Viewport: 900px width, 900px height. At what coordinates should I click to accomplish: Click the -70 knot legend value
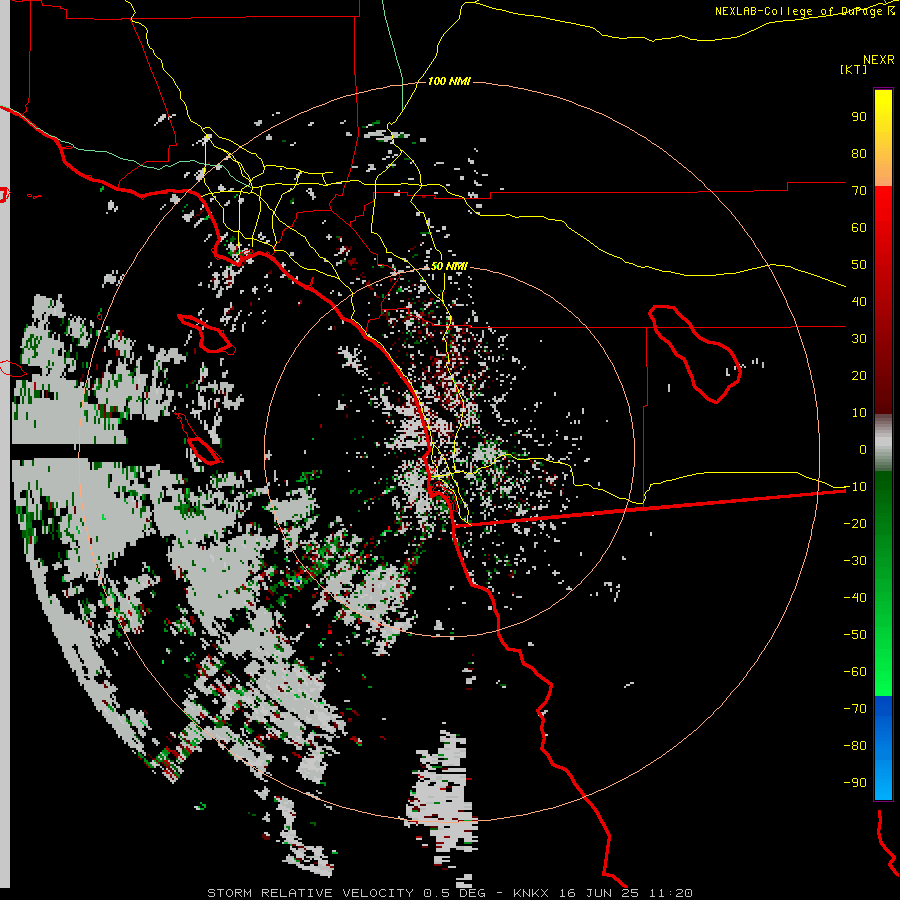click(855, 708)
